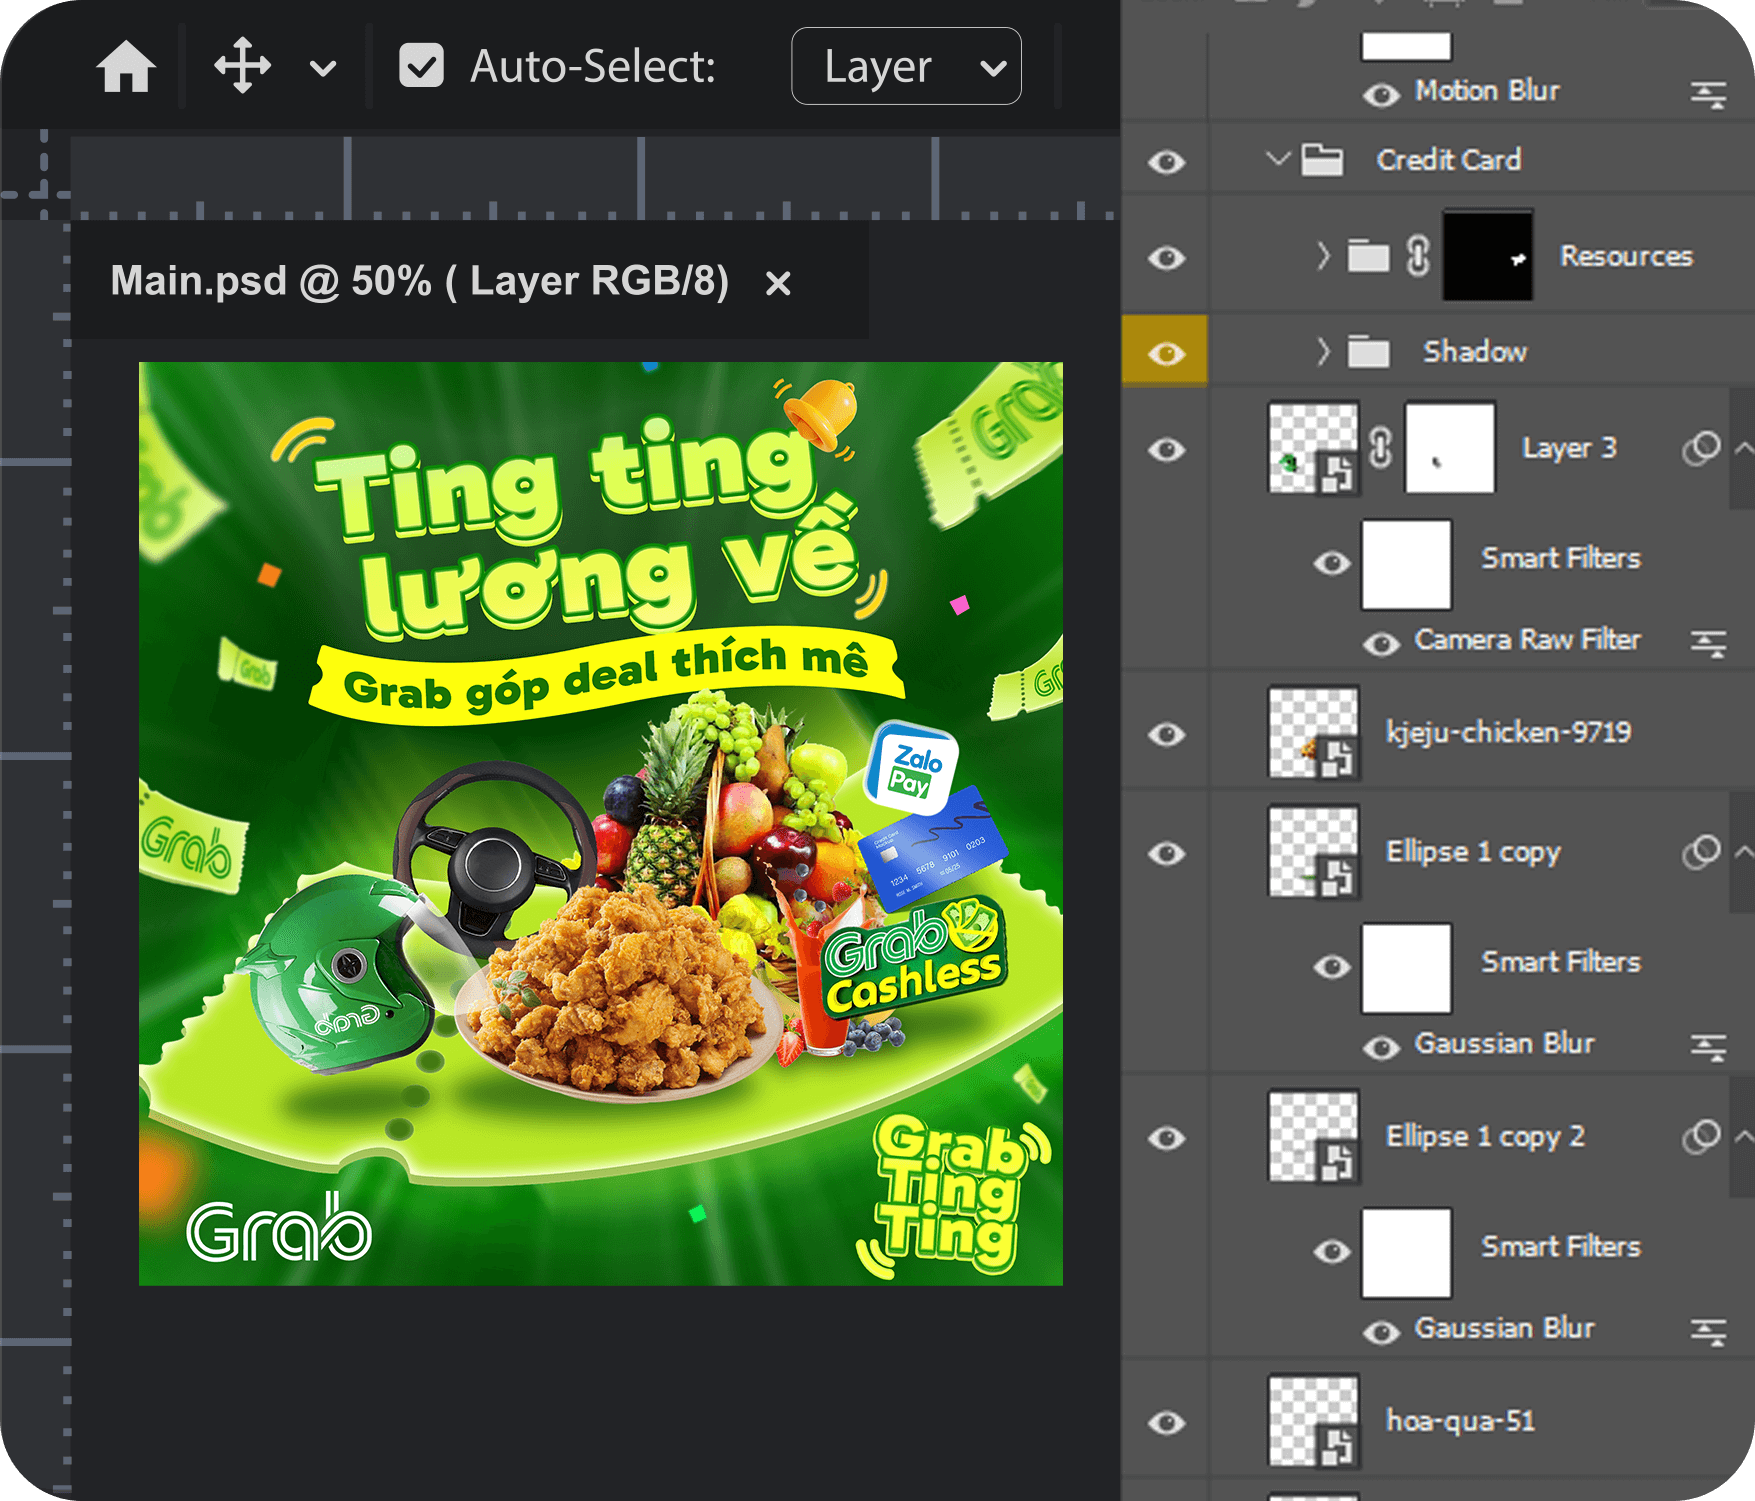Hide the Ellipse 1 copy 2 layer
This screenshot has width=1755, height=1501.
click(x=1166, y=1139)
